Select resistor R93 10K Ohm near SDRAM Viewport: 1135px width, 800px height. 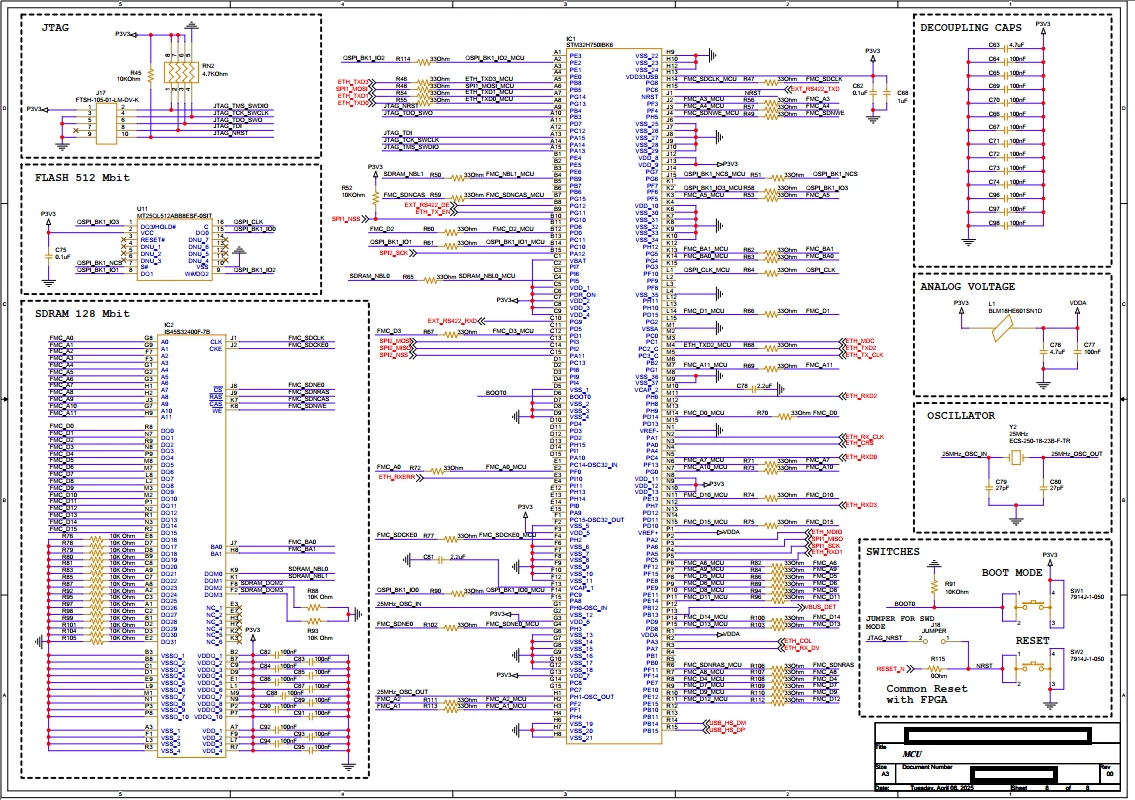pos(313,621)
